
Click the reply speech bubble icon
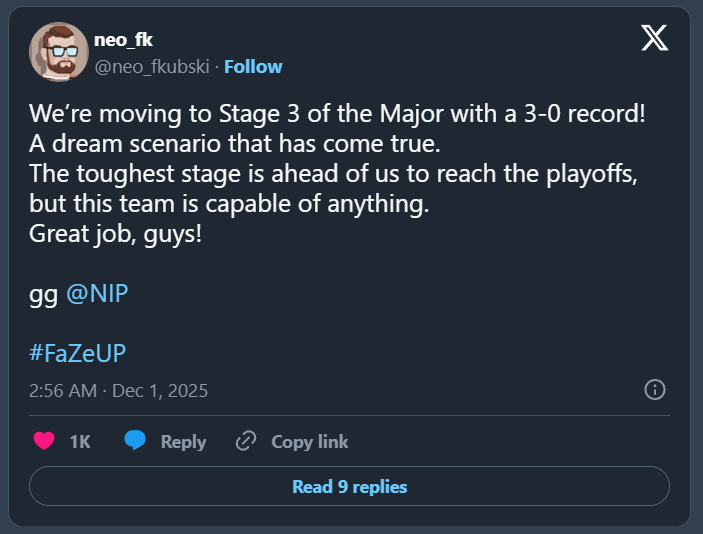tap(136, 442)
